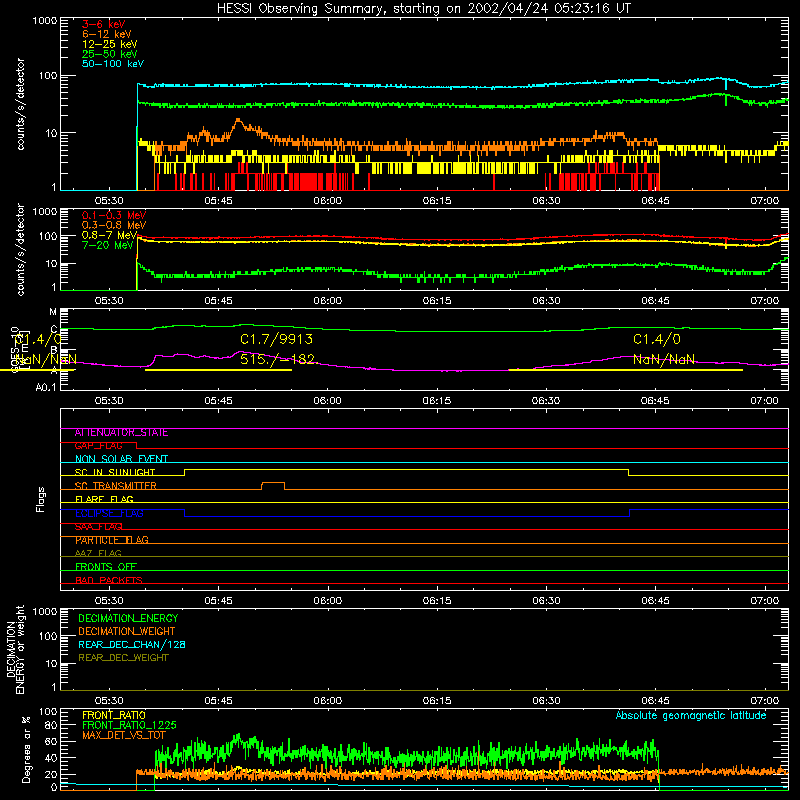800x800 pixels.
Task: Click the MAX_DET_VS_TOT legend label
Action: (x=124, y=735)
